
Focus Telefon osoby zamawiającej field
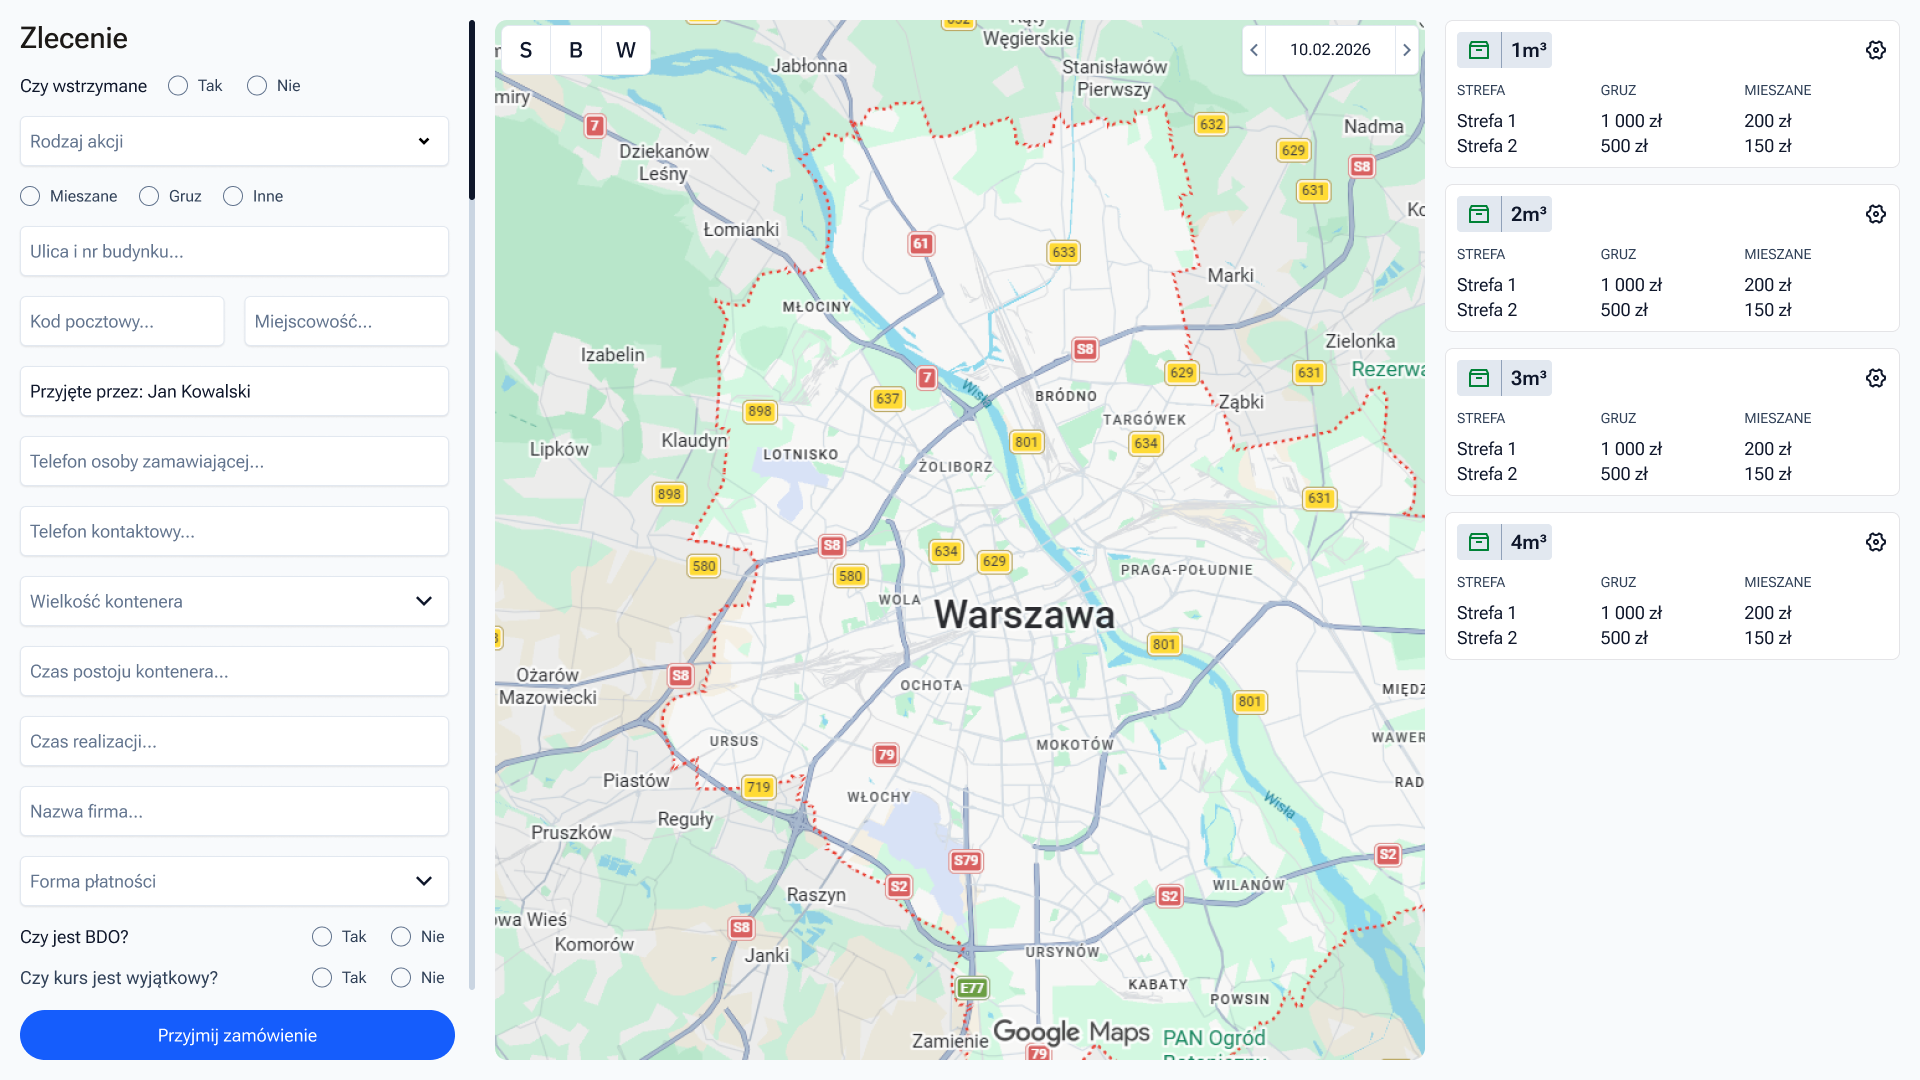(234, 461)
